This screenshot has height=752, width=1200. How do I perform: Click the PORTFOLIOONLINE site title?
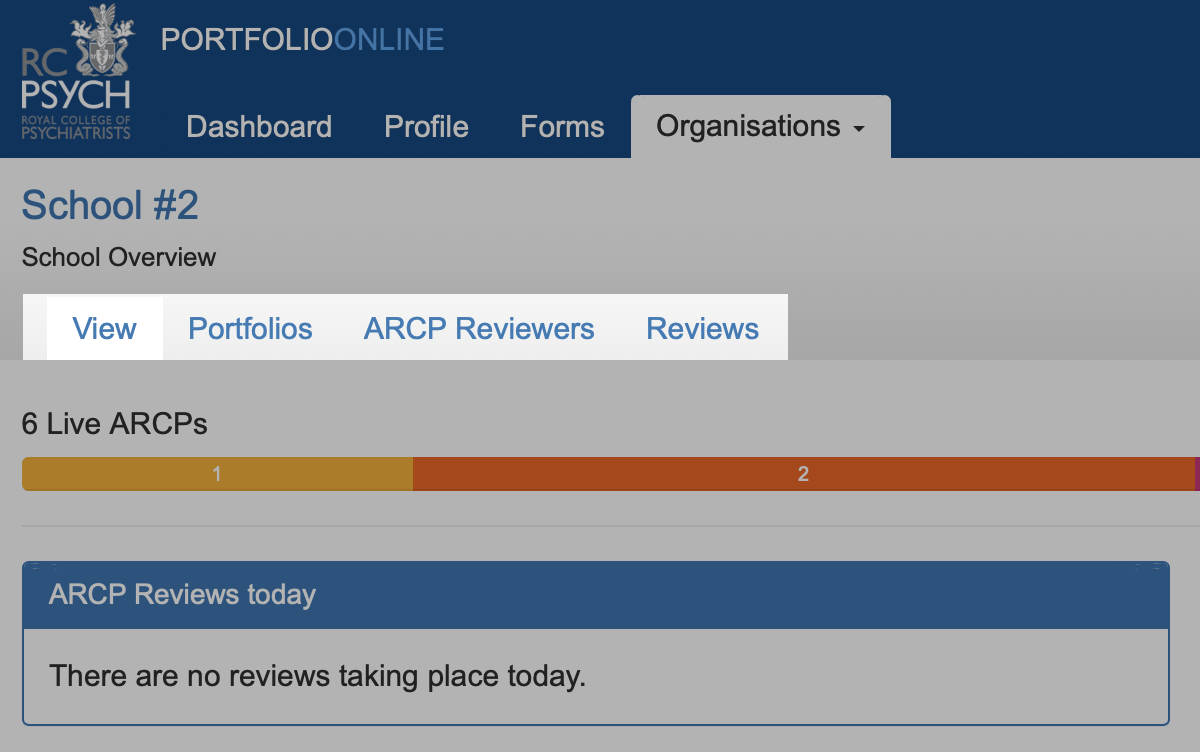point(302,39)
